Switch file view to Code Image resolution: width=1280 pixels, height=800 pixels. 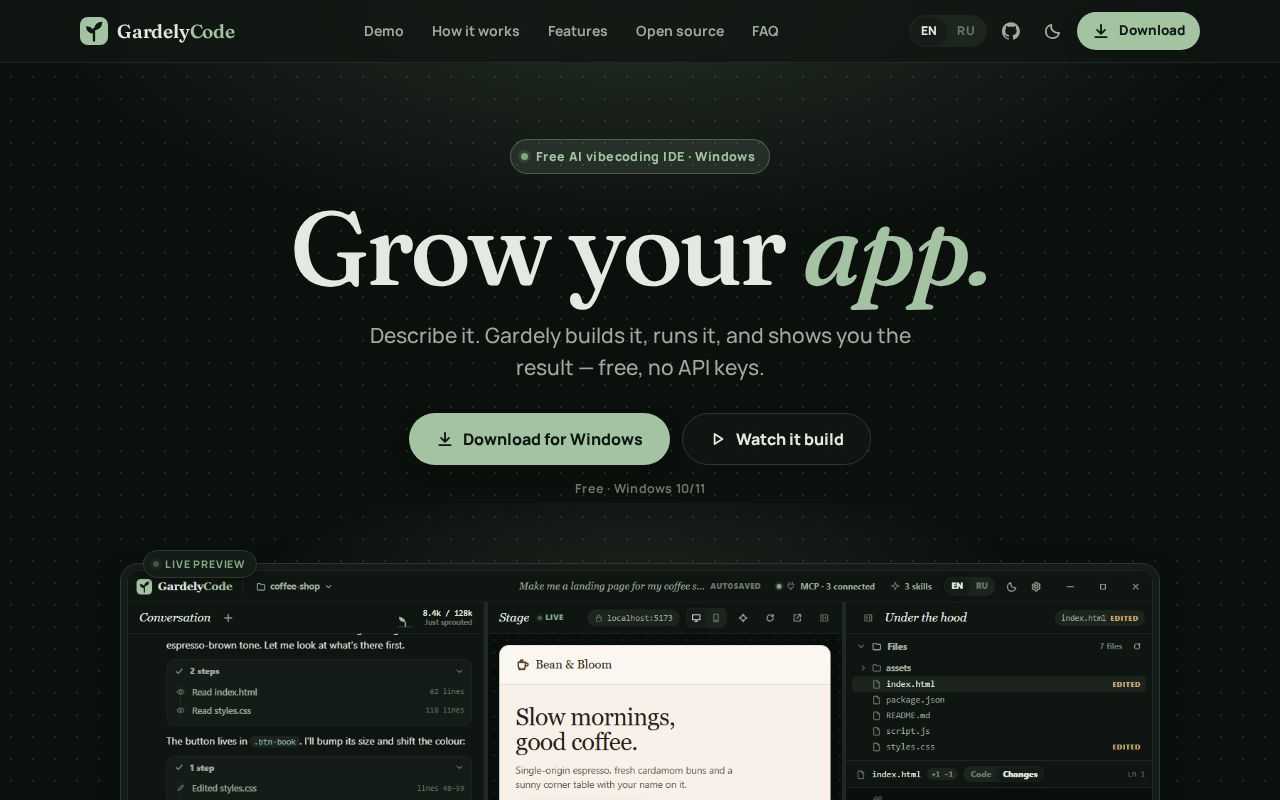click(x=981, y=774)
